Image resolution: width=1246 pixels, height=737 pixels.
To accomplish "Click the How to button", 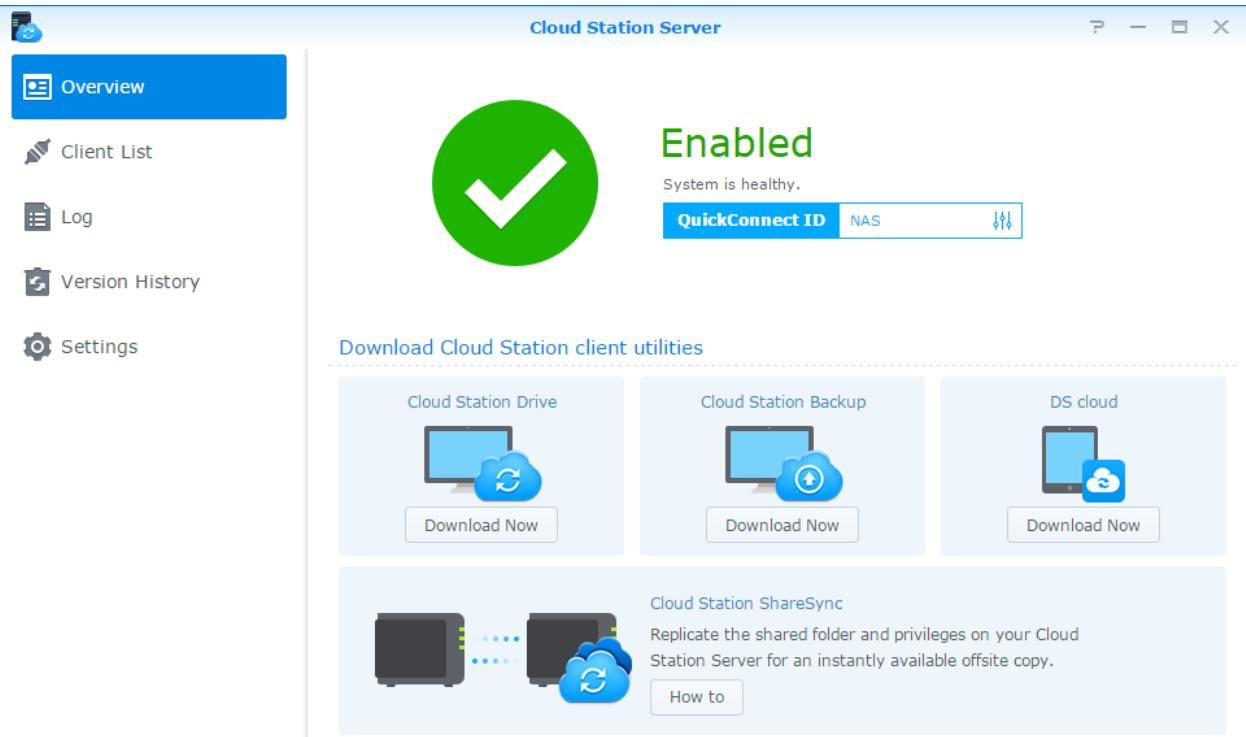I will [x=696, y=697].
